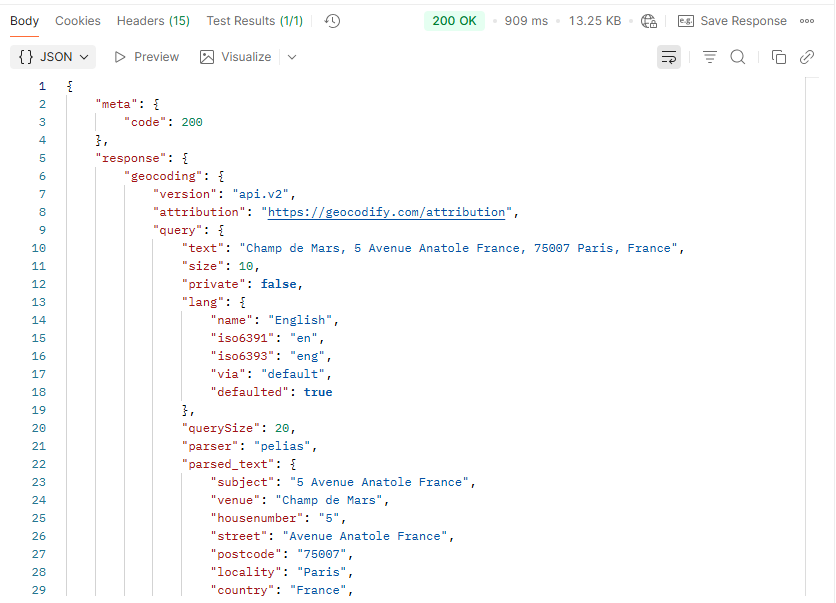Click the Visualize chart icon

tap(208, 57)
